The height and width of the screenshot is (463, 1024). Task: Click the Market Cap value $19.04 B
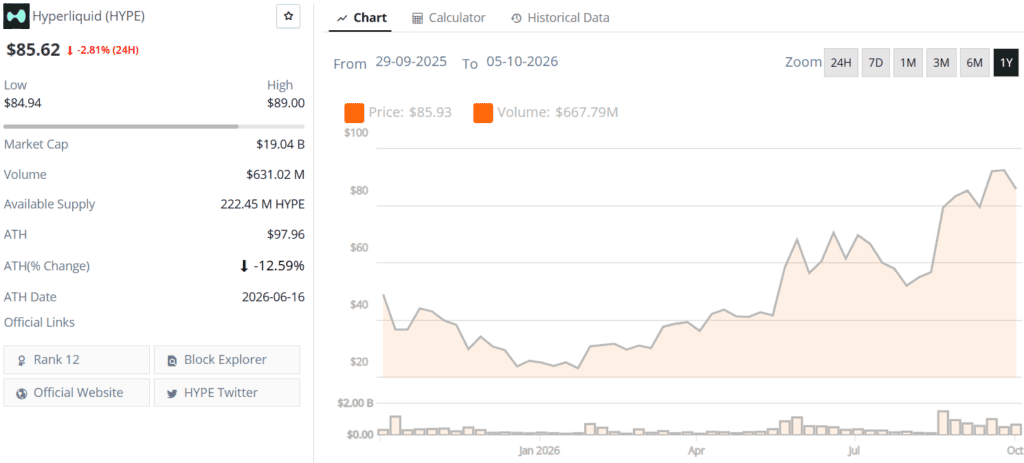point(280,144)
